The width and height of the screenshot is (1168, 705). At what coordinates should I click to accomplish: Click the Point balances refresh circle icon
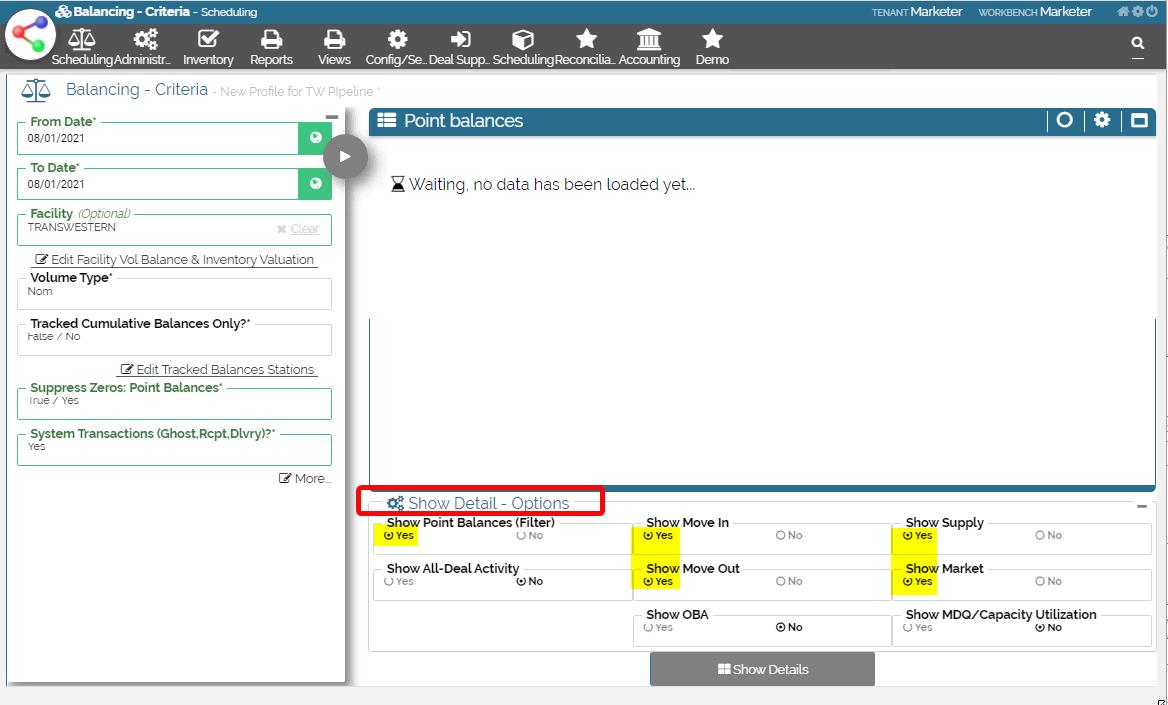(x=1065, y=120)
